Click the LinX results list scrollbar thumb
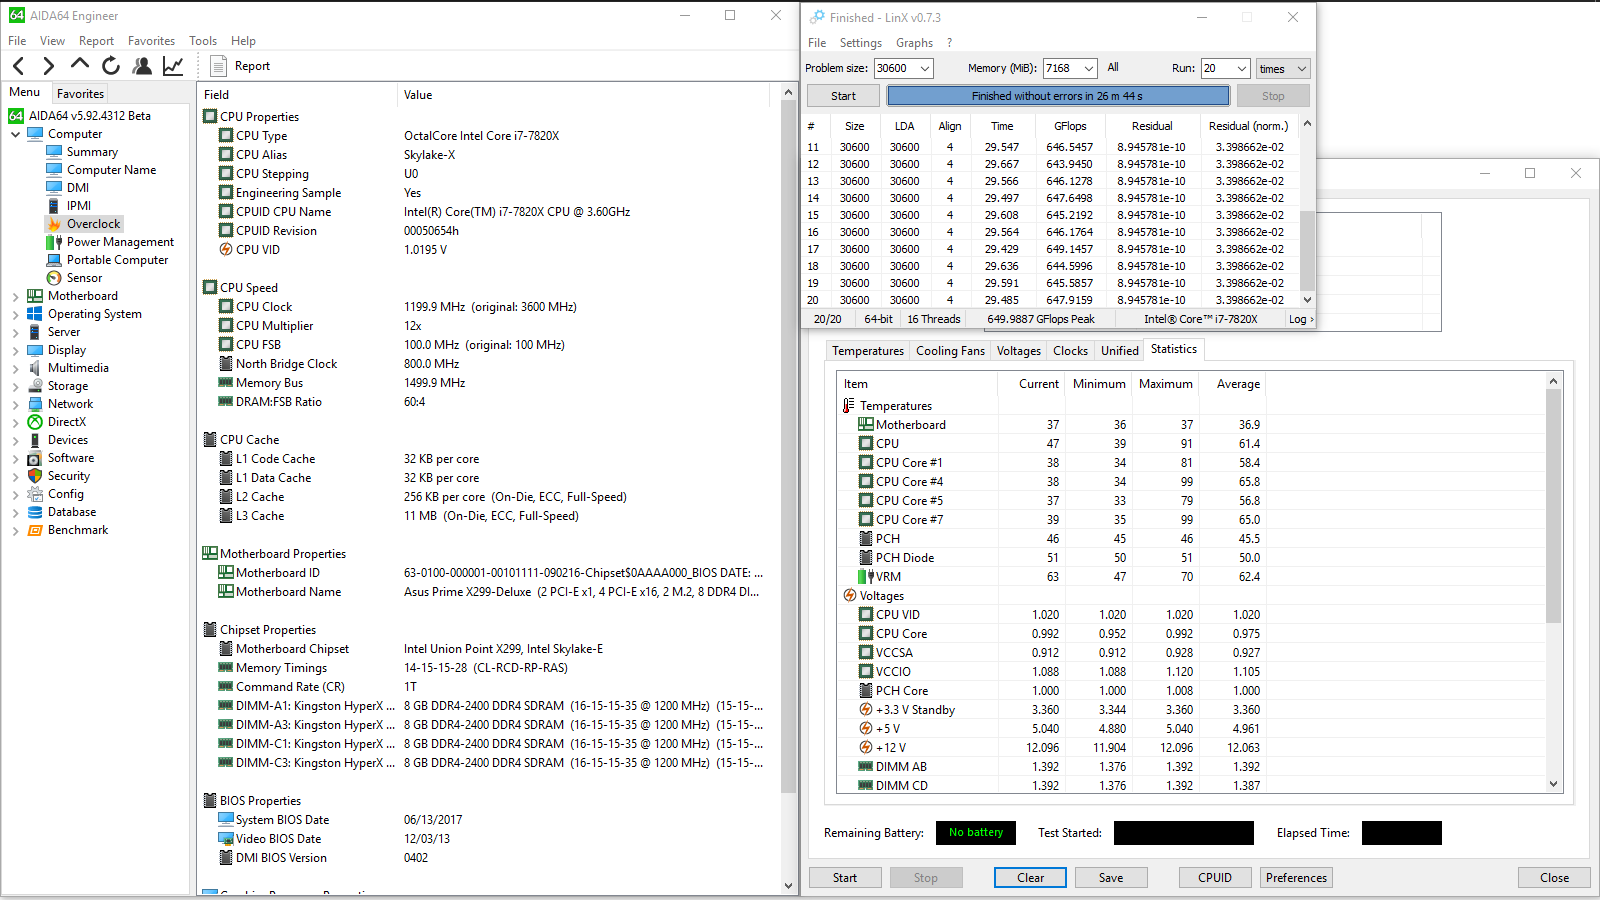 coord(1307,250)
